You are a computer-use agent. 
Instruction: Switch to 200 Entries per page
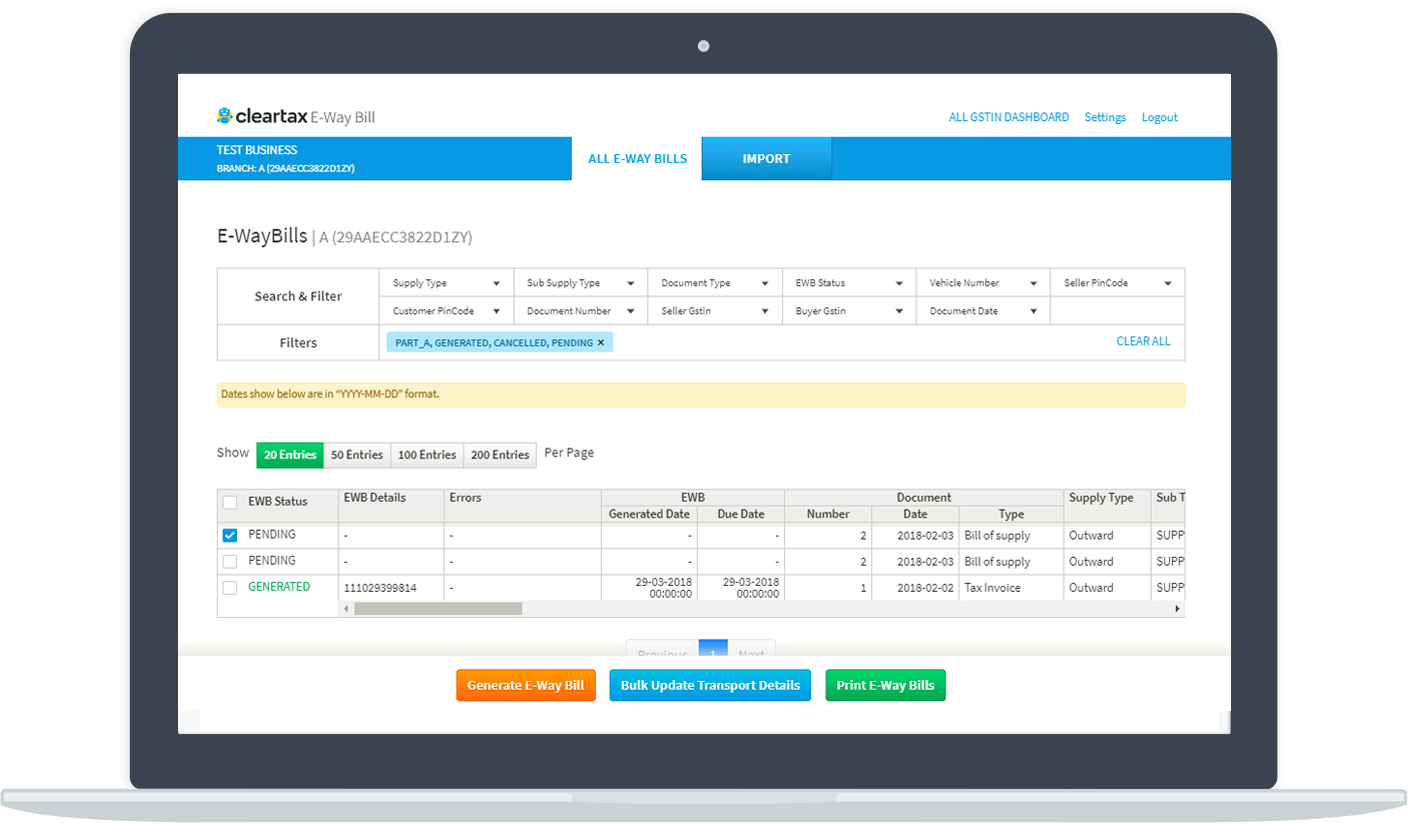coord(499,455)
